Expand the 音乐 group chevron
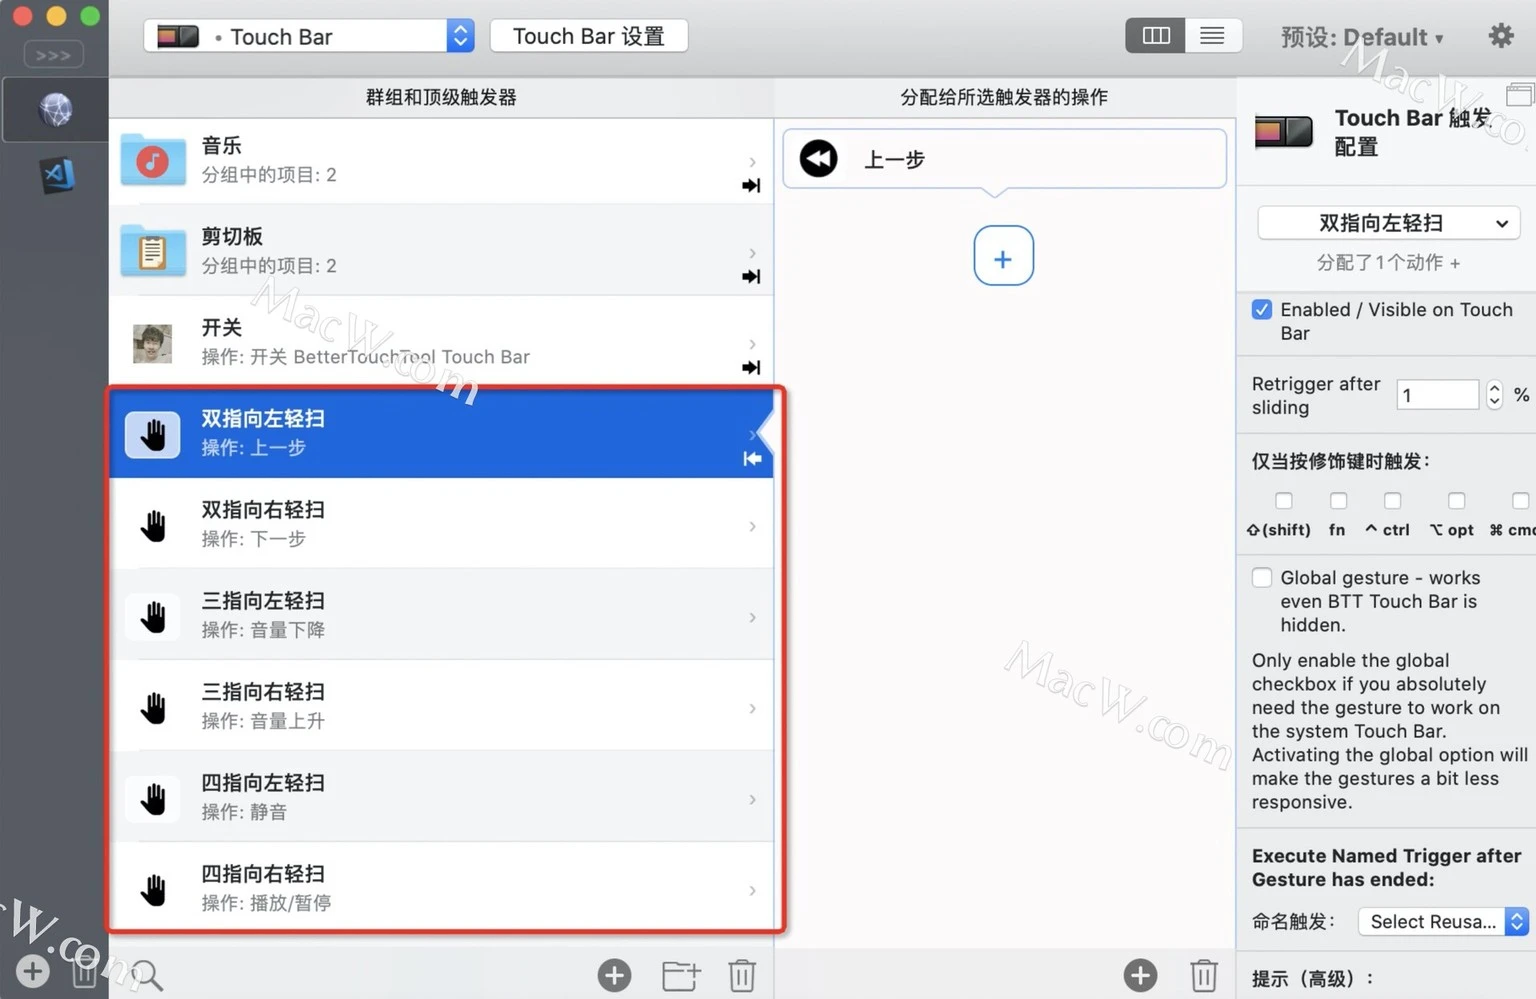This screenshot has width=1536, height=999. click(x=752, y=161)
